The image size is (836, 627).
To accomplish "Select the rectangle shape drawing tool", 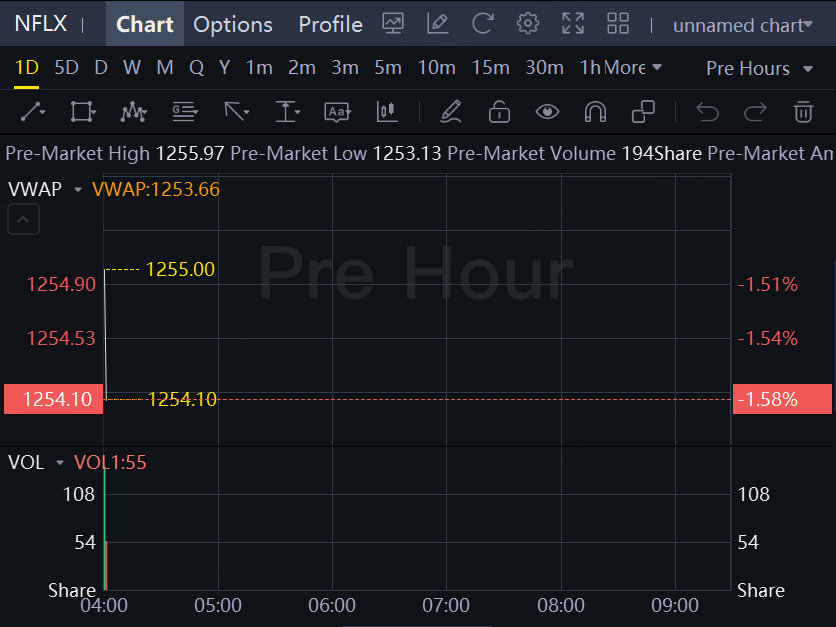I will (83, 112).
